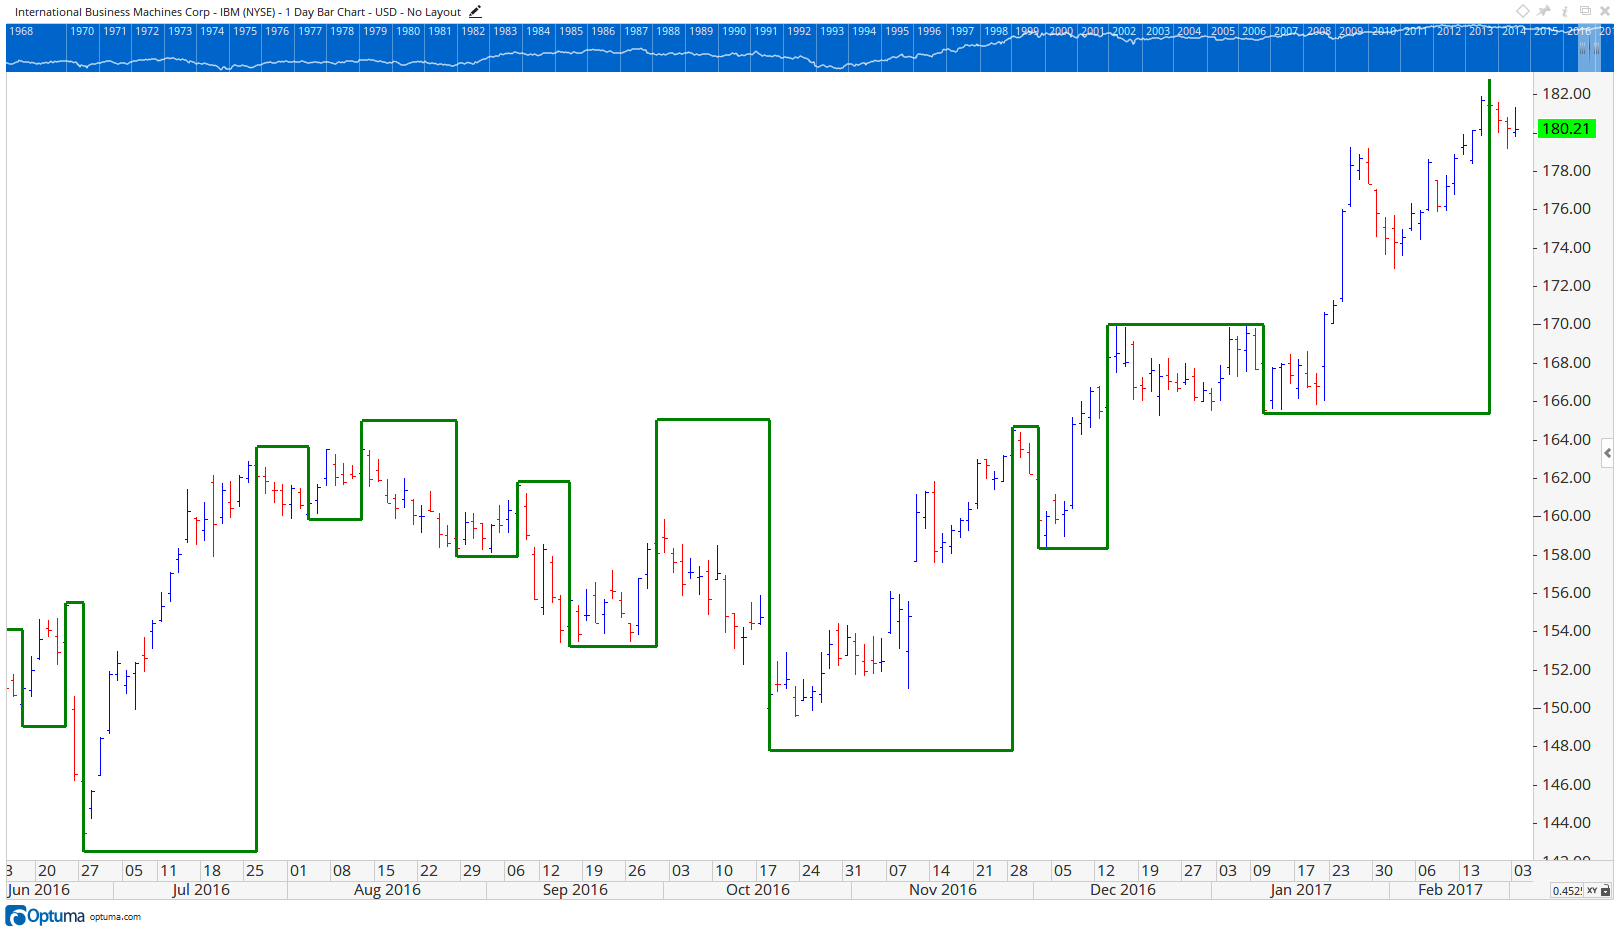Click 160.00 on the price axis
1620x932 pixels.
point(1566,516)
